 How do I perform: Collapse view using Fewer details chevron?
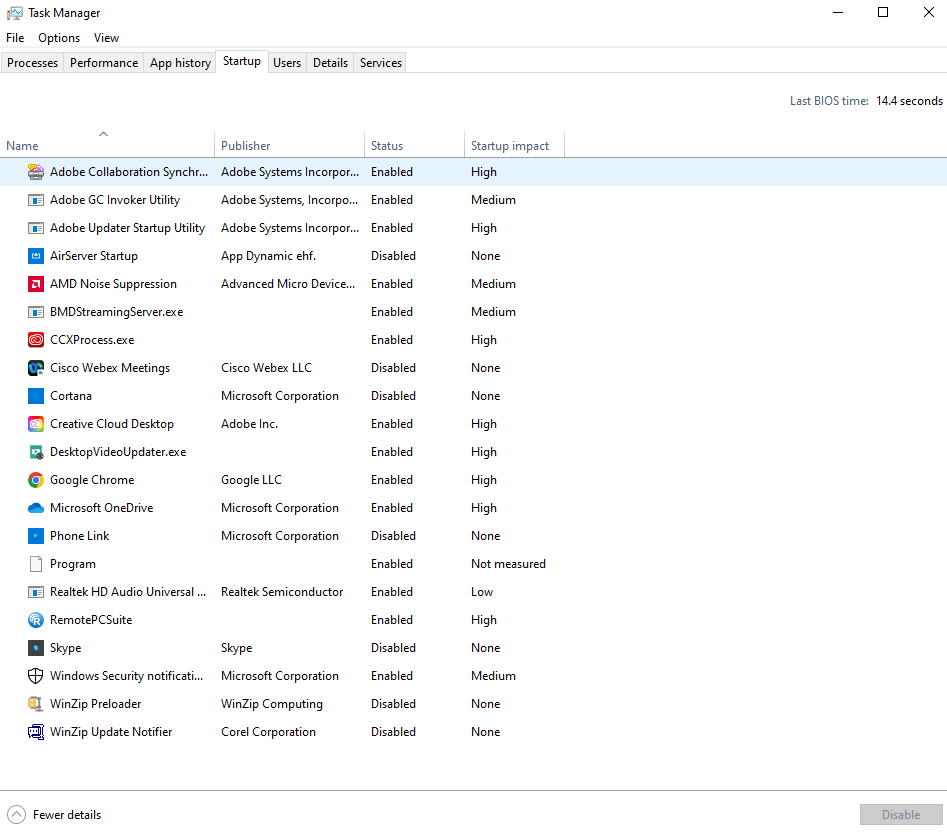(15, 814)
